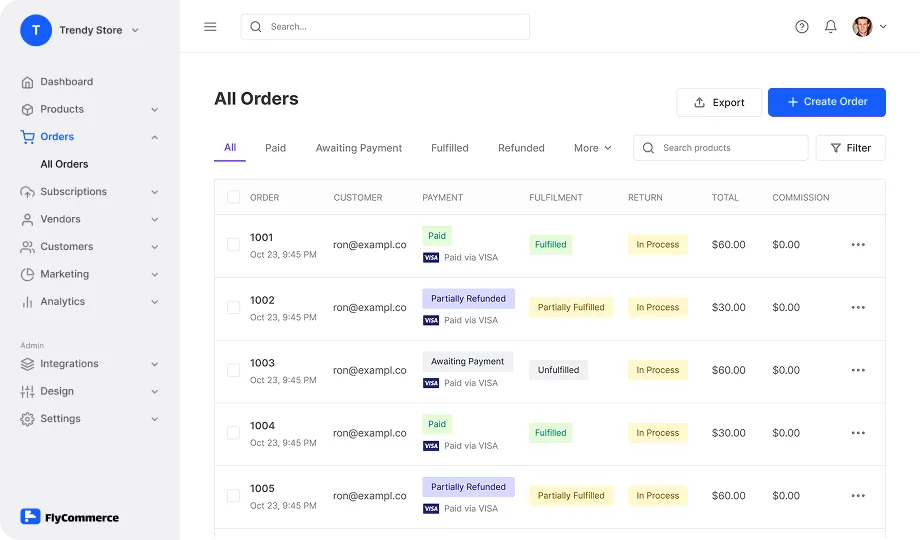Open the hamburger menu icon
The height and width of the screenshot is (540, 920).
click(x=210, y=27)
